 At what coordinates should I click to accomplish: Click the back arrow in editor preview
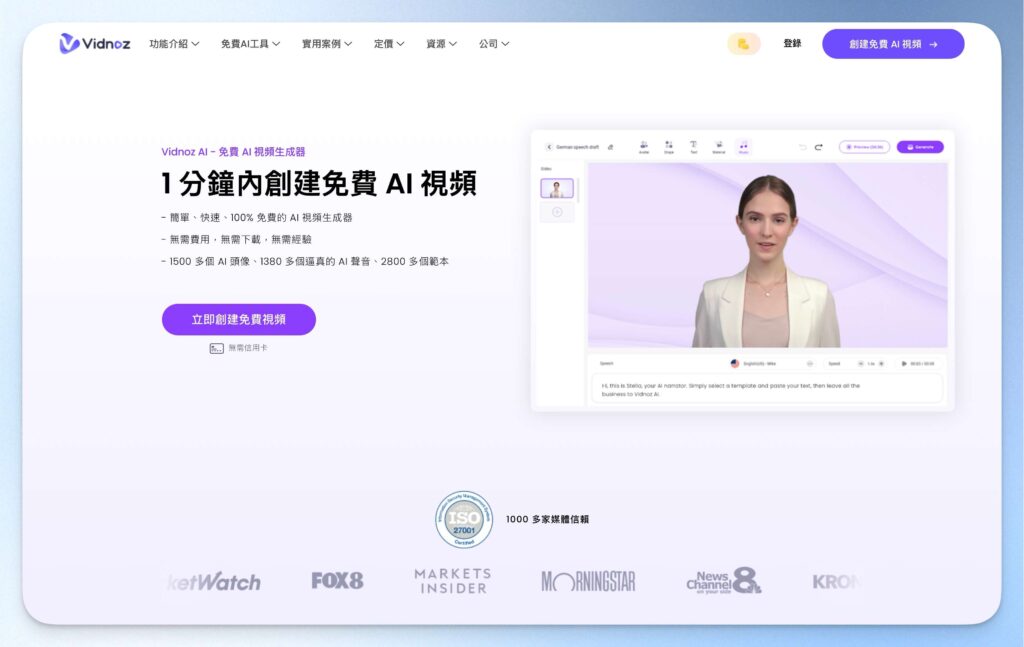pyautogui.click(x=549, y=147)
